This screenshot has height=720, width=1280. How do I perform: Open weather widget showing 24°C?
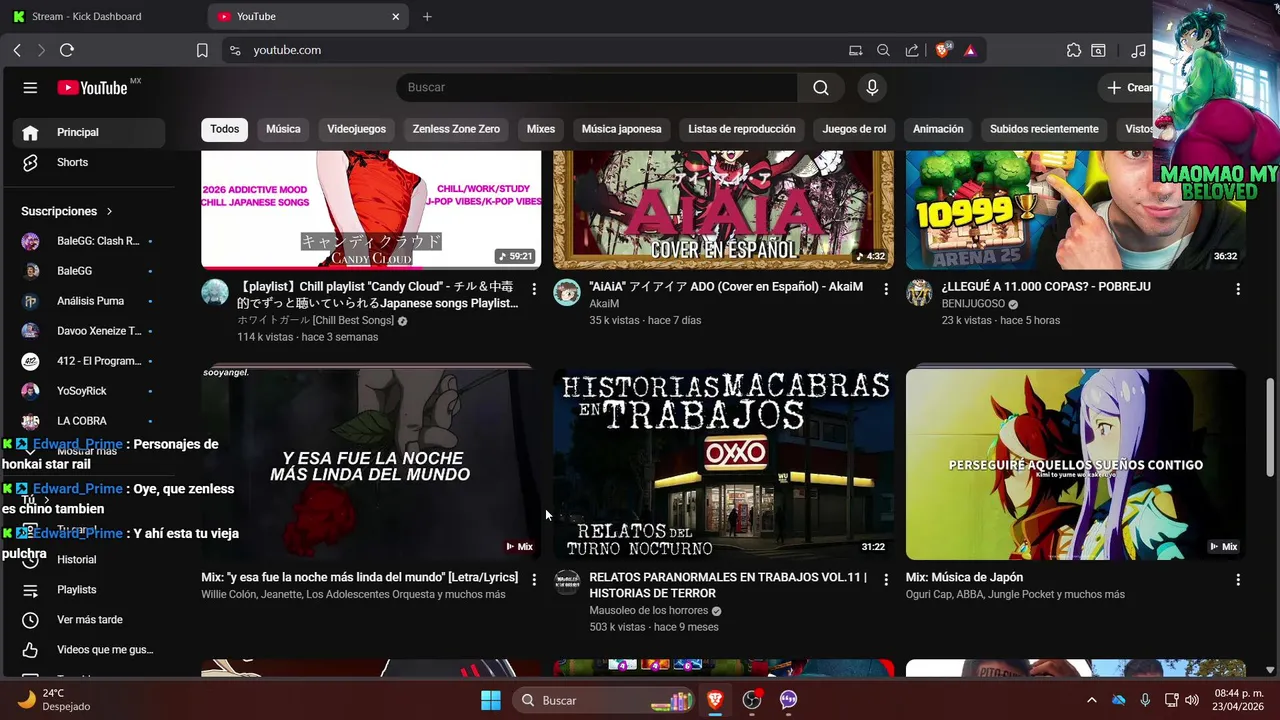click(55, 699)
